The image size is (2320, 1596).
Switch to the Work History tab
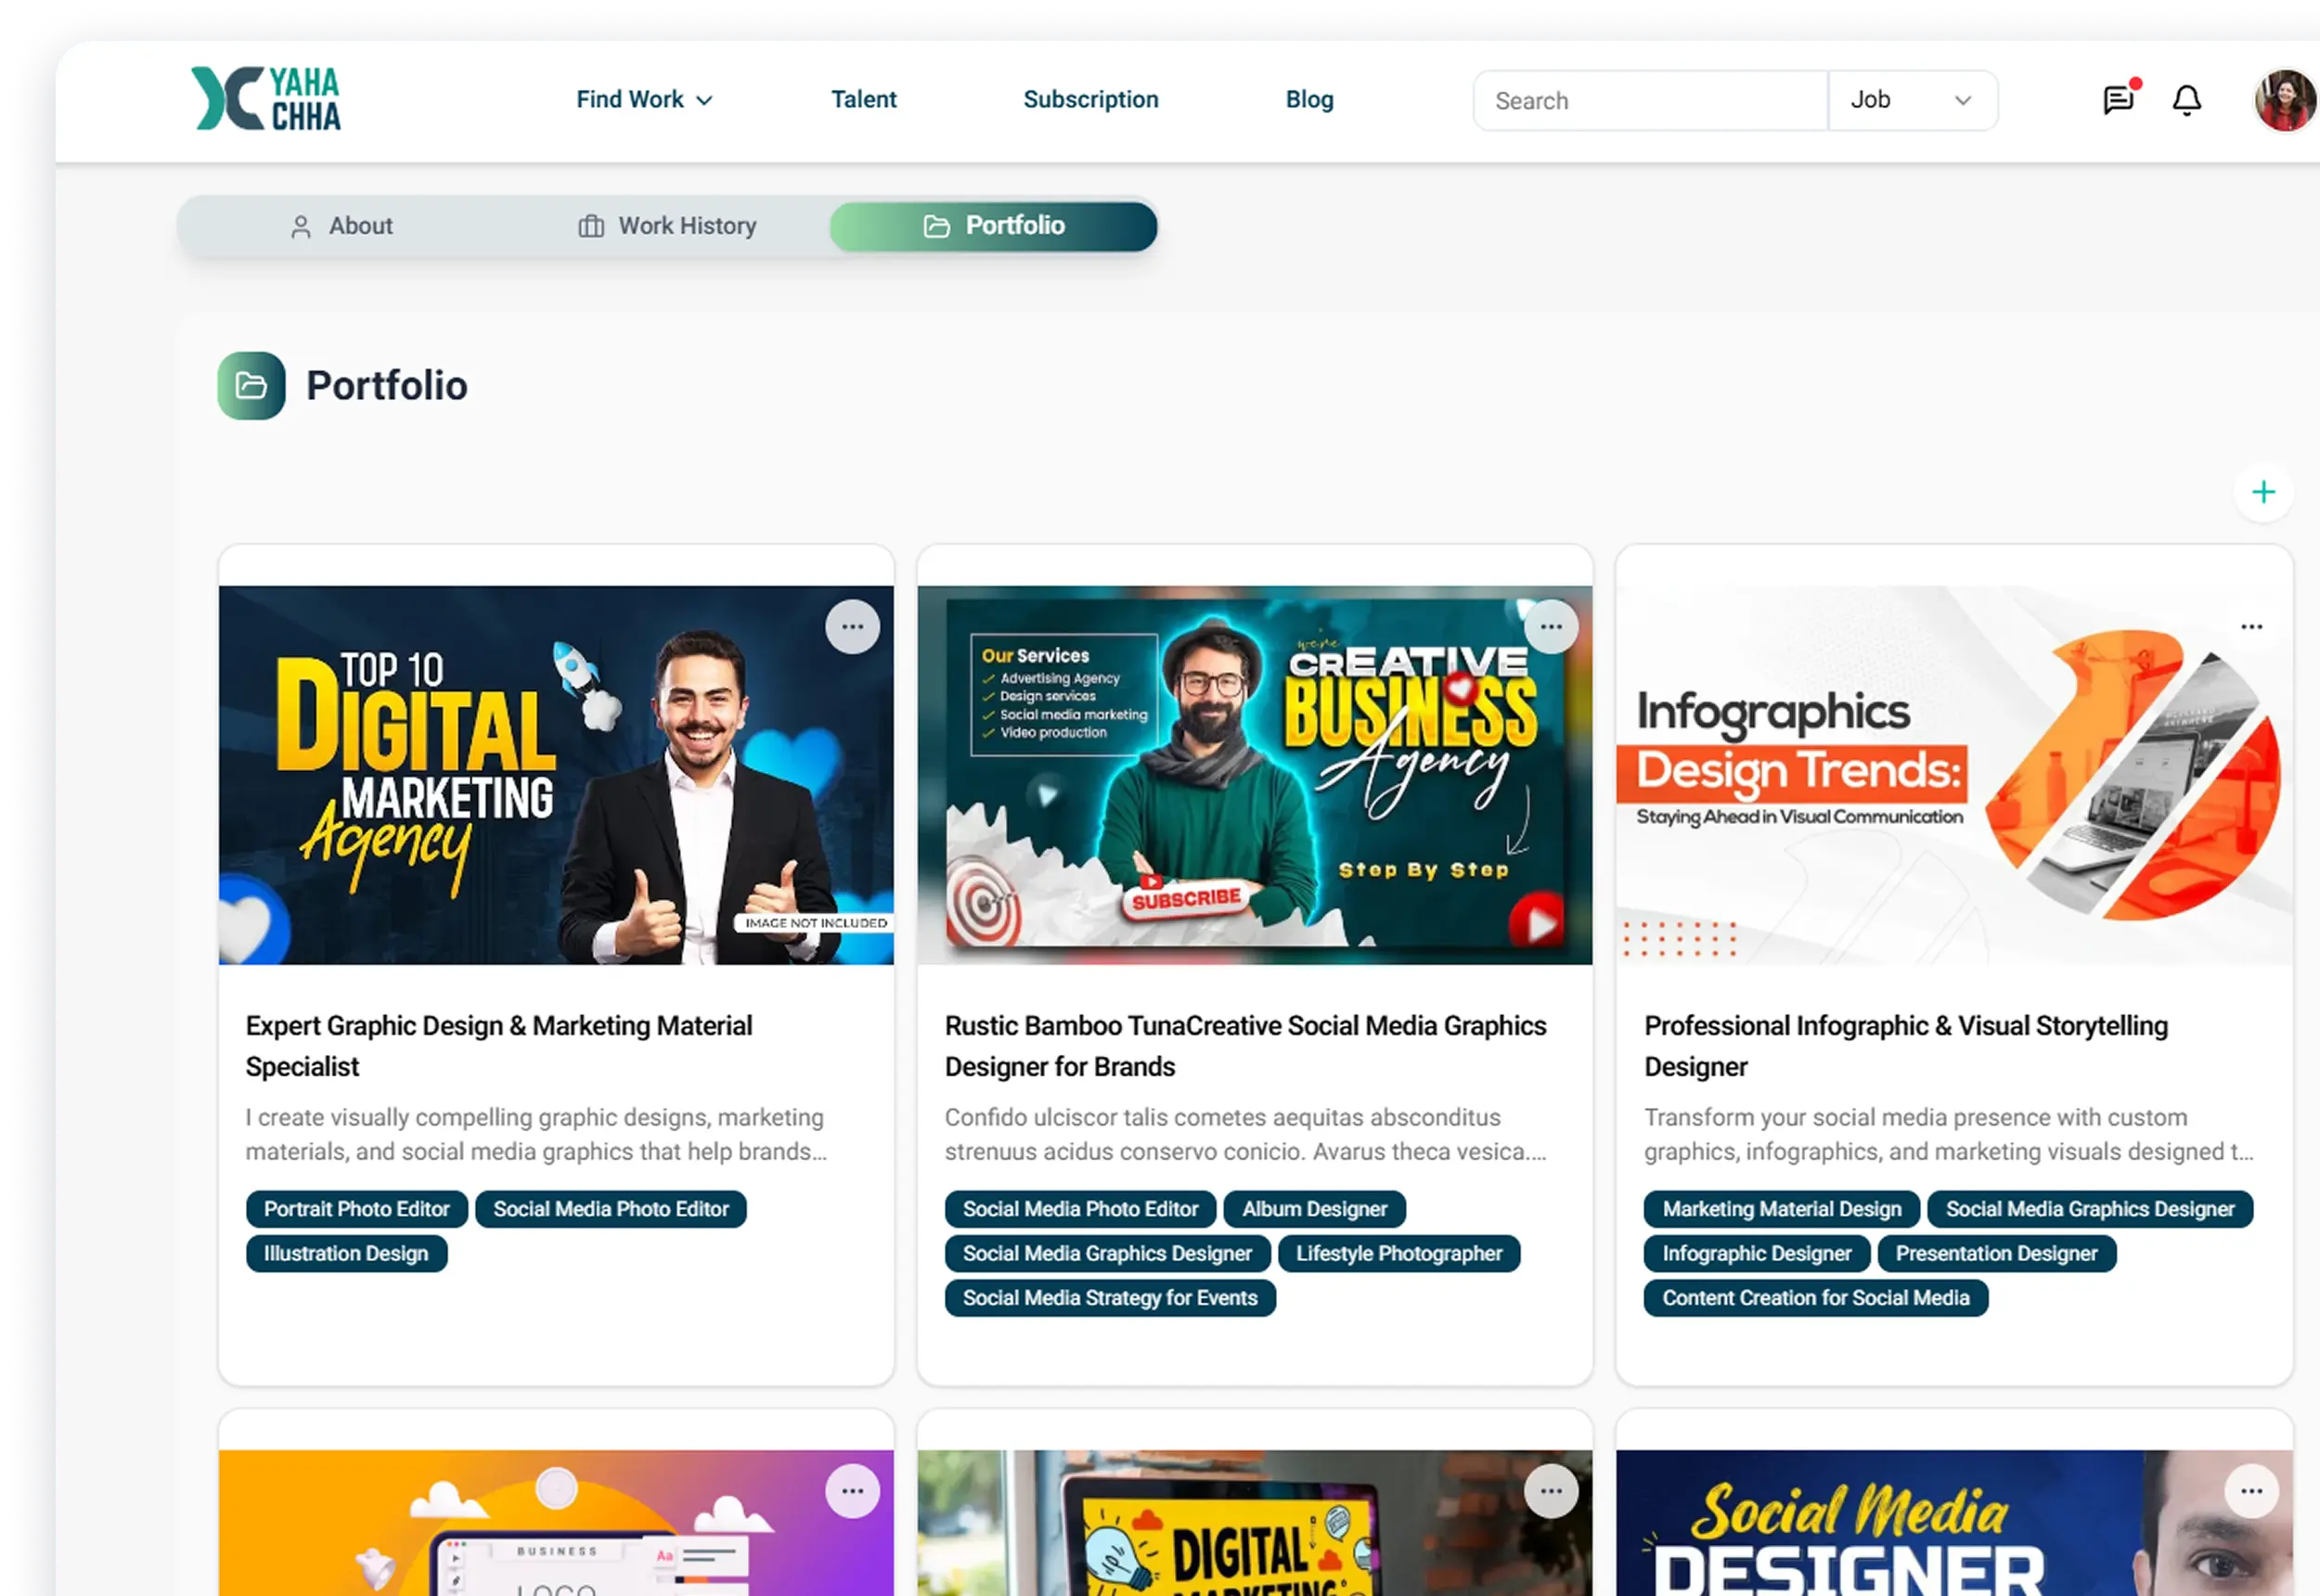tap(667, 226)
